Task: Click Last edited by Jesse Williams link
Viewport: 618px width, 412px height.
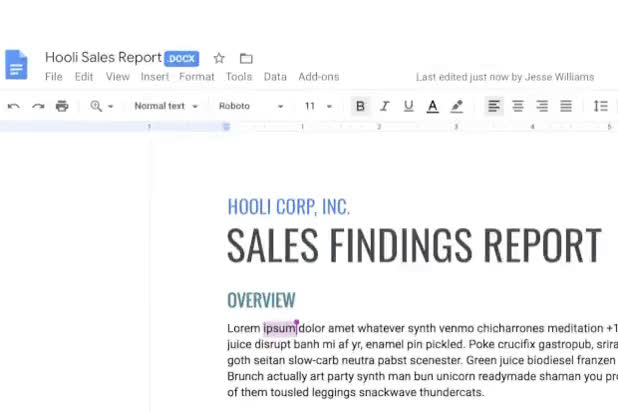Action: click(505, 77)
